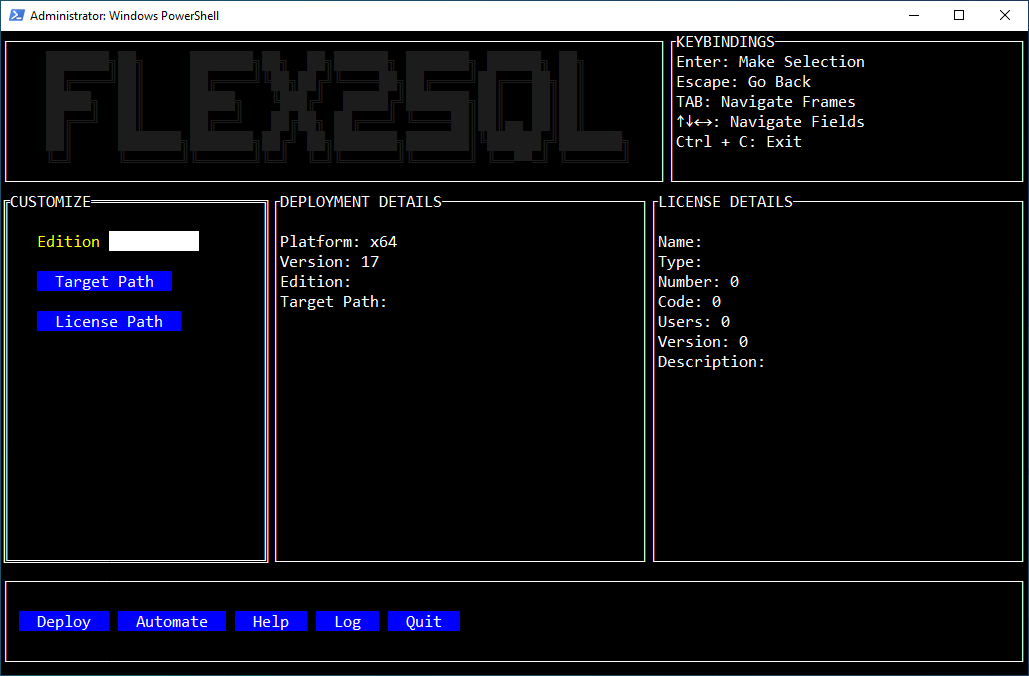Close the PowerShell window
This screenshot has width=1029, height=676.
tap(1005, 15)
